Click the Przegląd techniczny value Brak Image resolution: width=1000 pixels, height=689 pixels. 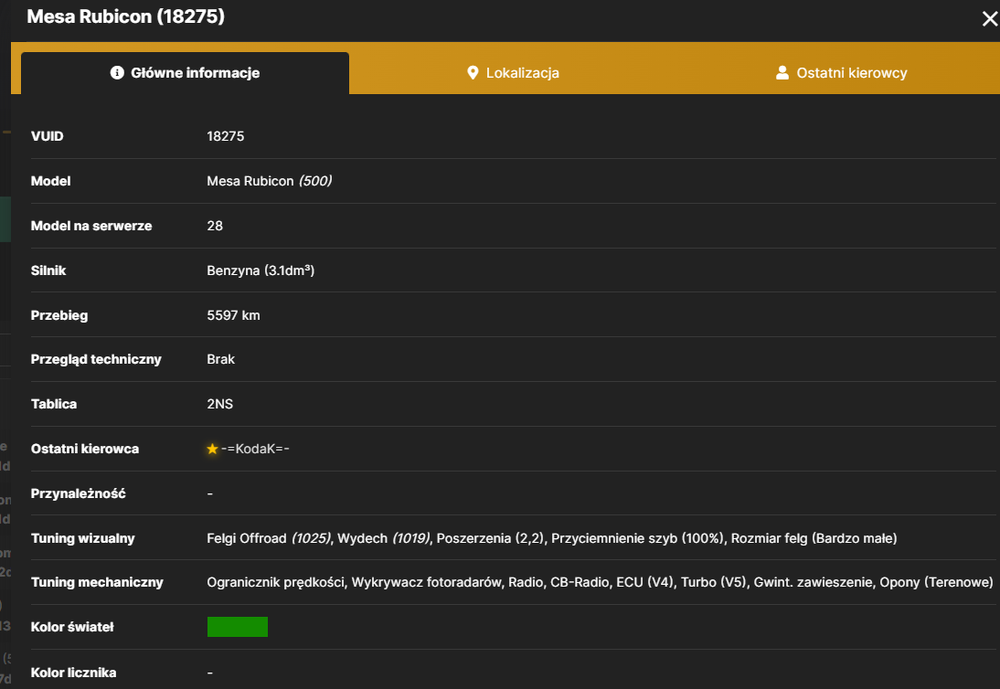(x=221, y=359)
